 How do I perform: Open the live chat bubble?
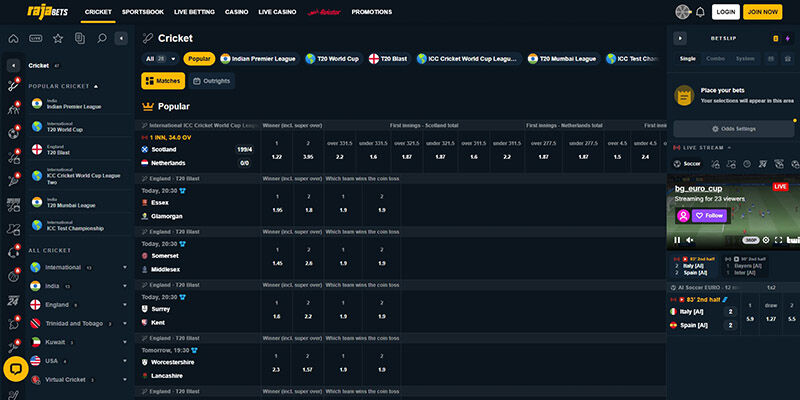tap(16, 368)
